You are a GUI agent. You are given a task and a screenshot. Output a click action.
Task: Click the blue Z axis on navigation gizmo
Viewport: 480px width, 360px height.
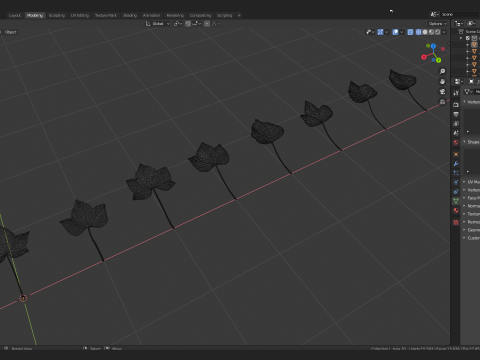tap(433, 46)
